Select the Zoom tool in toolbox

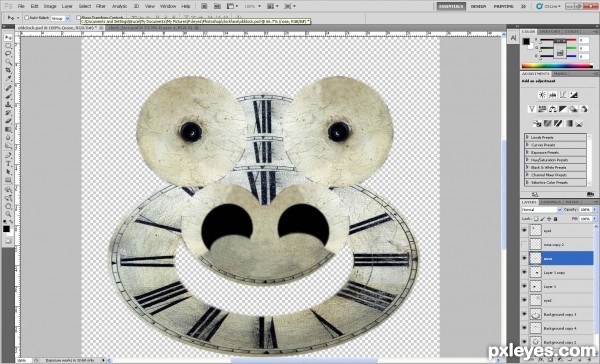[8, 215]
